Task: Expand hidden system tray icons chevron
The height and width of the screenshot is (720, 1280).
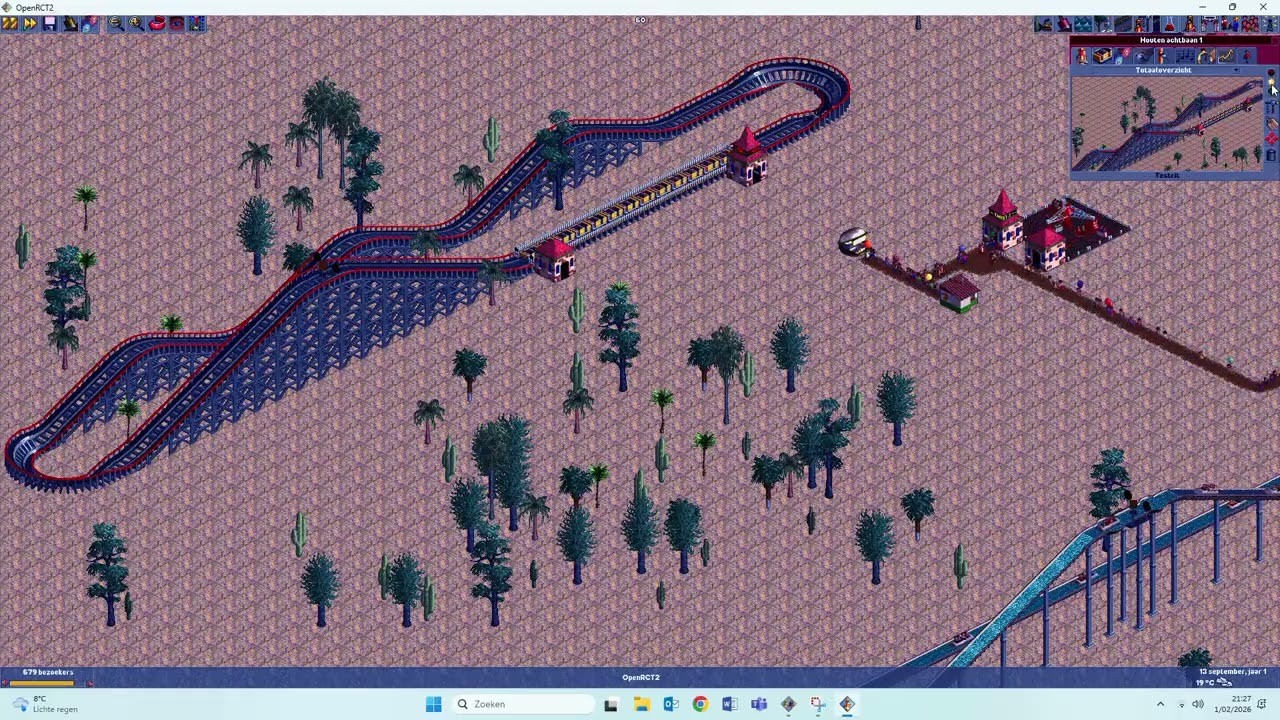Action: pyautogui.click(x=1160, y=704)
